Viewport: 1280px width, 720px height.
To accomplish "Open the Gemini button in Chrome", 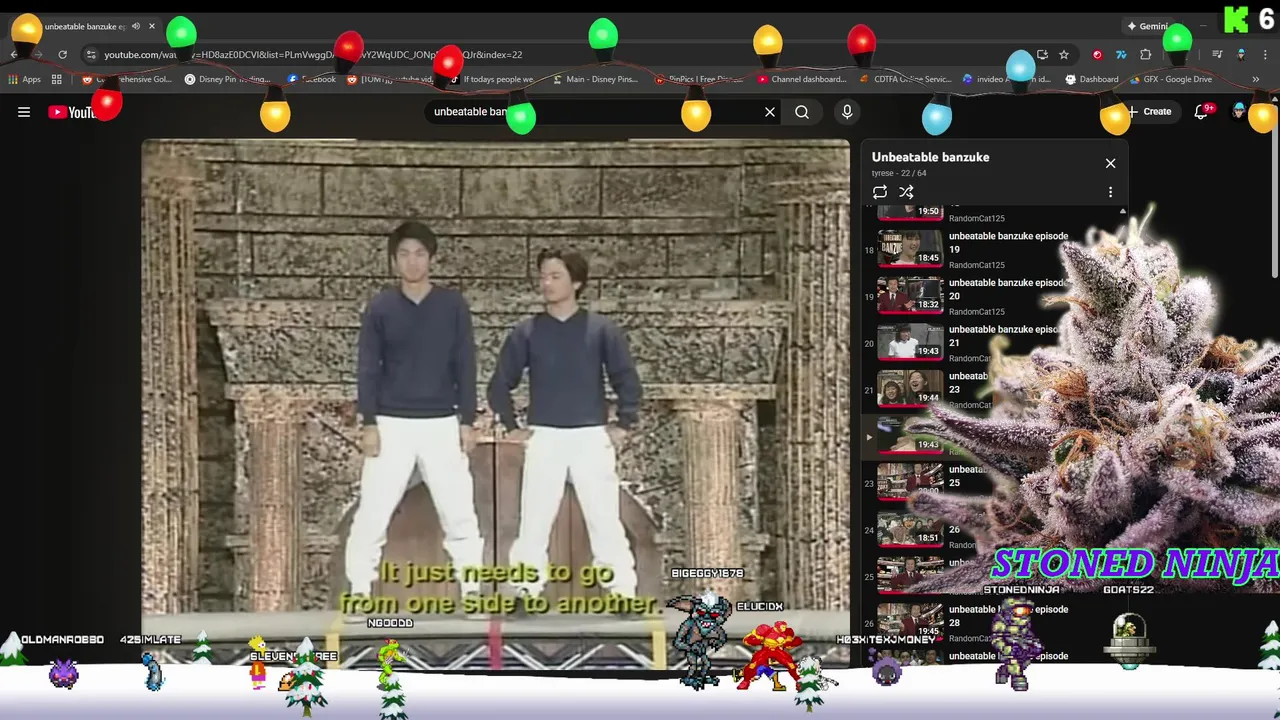I will (1148, 26).
